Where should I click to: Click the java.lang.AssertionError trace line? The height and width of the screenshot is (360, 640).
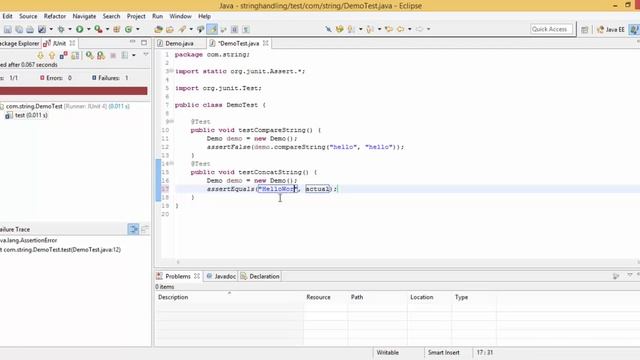coord(29,240)
